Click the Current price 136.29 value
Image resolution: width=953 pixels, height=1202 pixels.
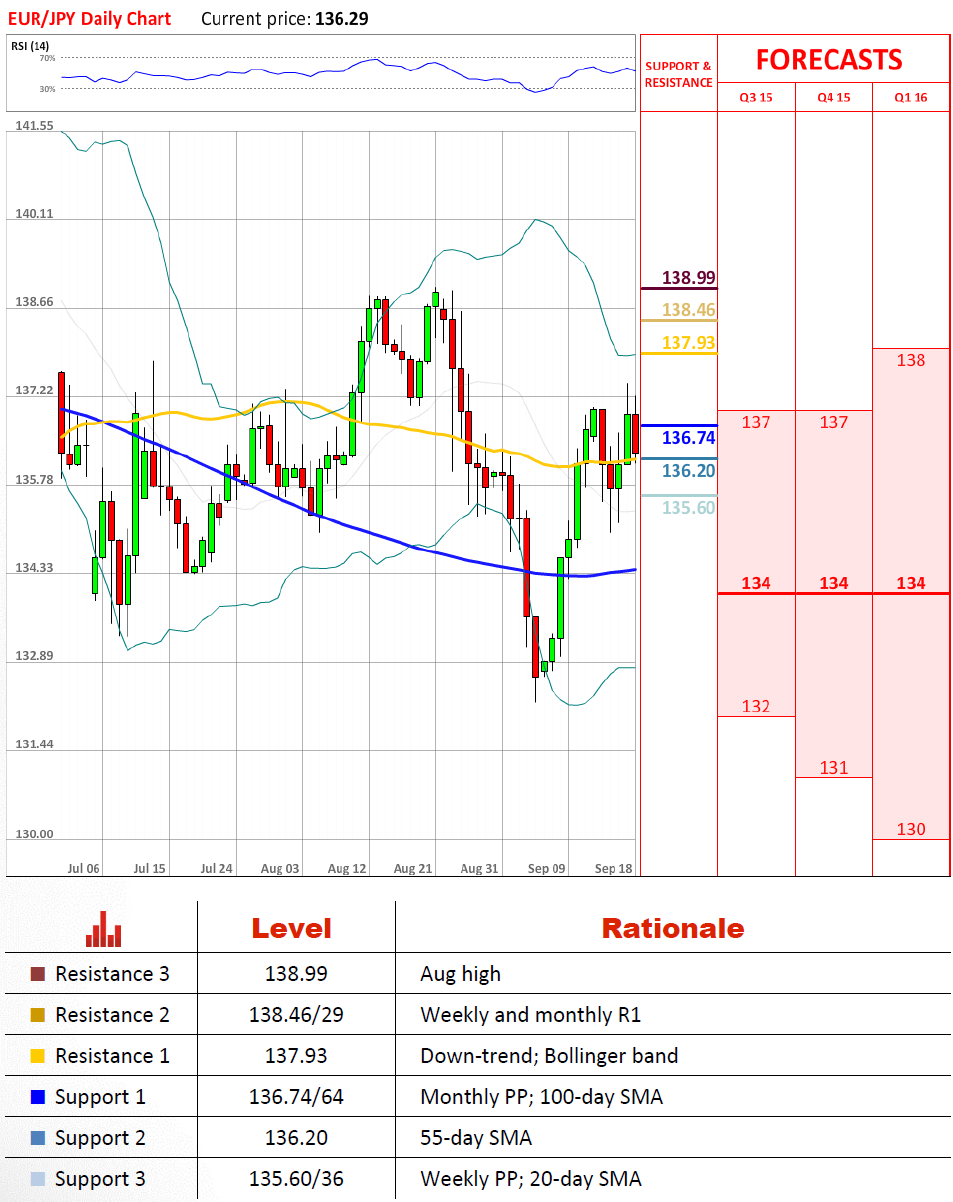(x=341, y=19)
